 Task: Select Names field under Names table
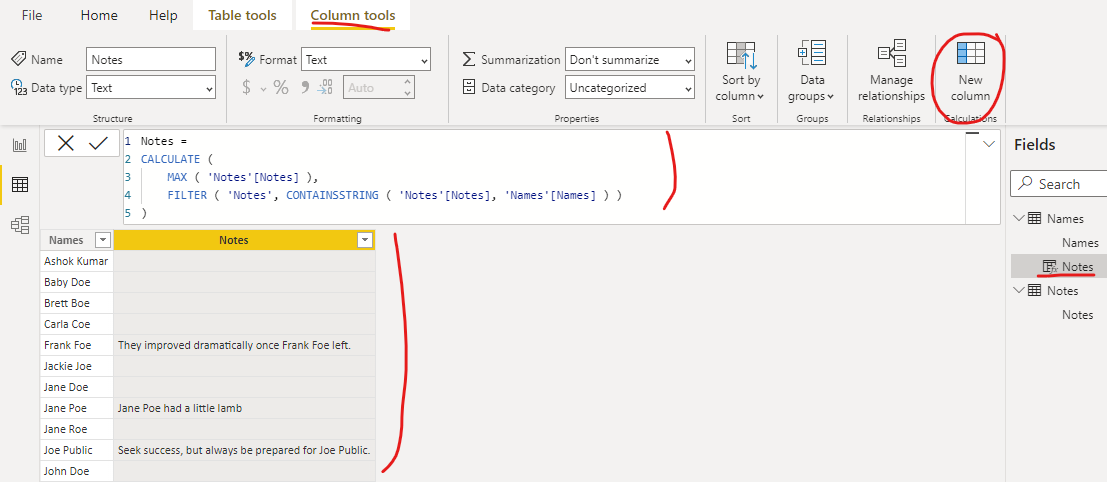(x=1080, y=243)
